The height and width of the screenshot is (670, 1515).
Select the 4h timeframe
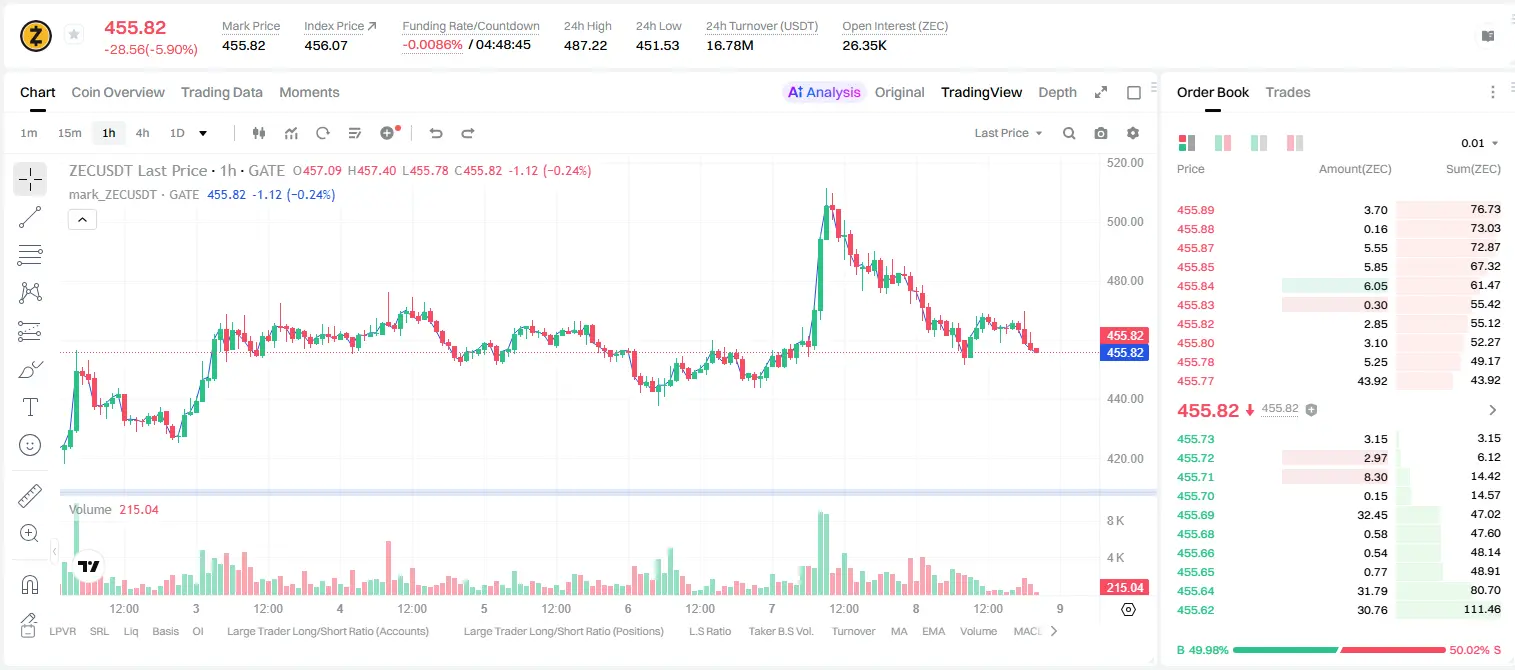143,133
